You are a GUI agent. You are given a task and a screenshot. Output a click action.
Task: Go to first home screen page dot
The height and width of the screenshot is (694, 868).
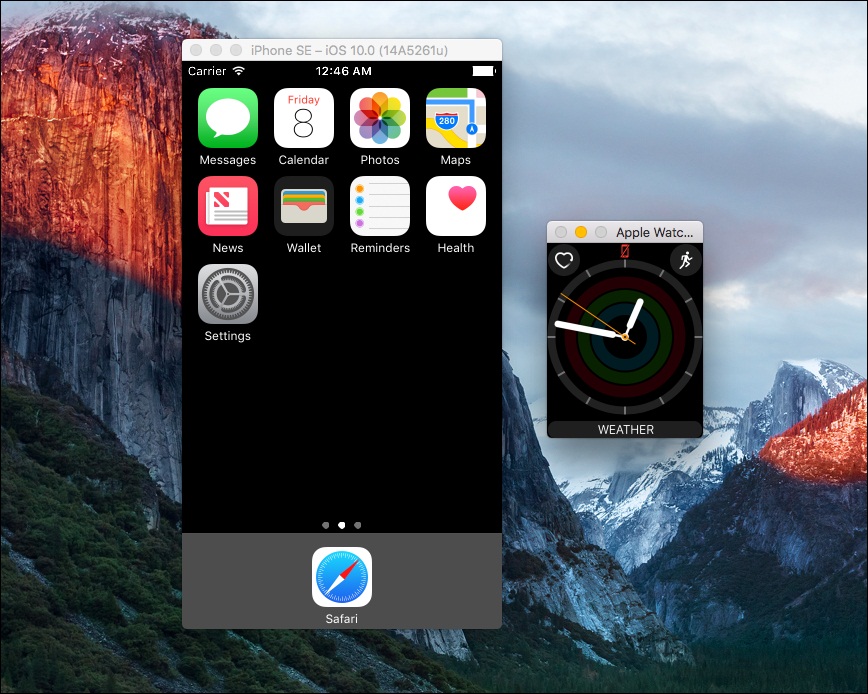point(326,525)
